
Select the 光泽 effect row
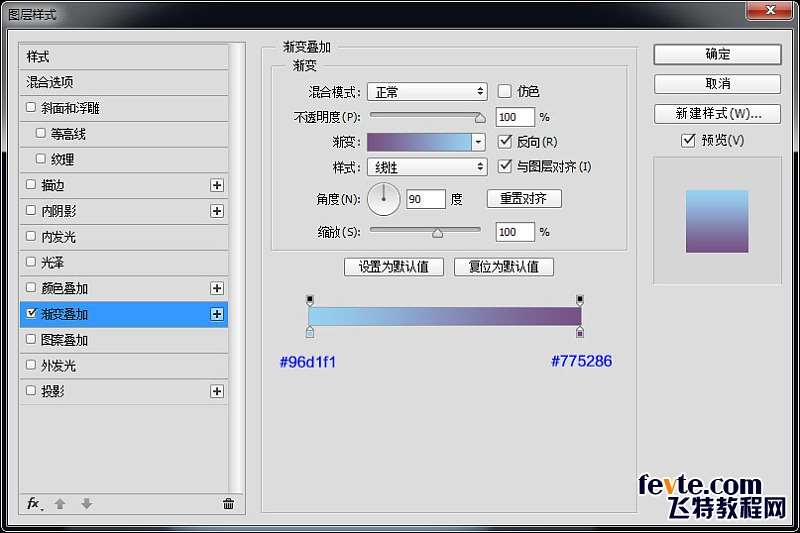coord(124,263)
